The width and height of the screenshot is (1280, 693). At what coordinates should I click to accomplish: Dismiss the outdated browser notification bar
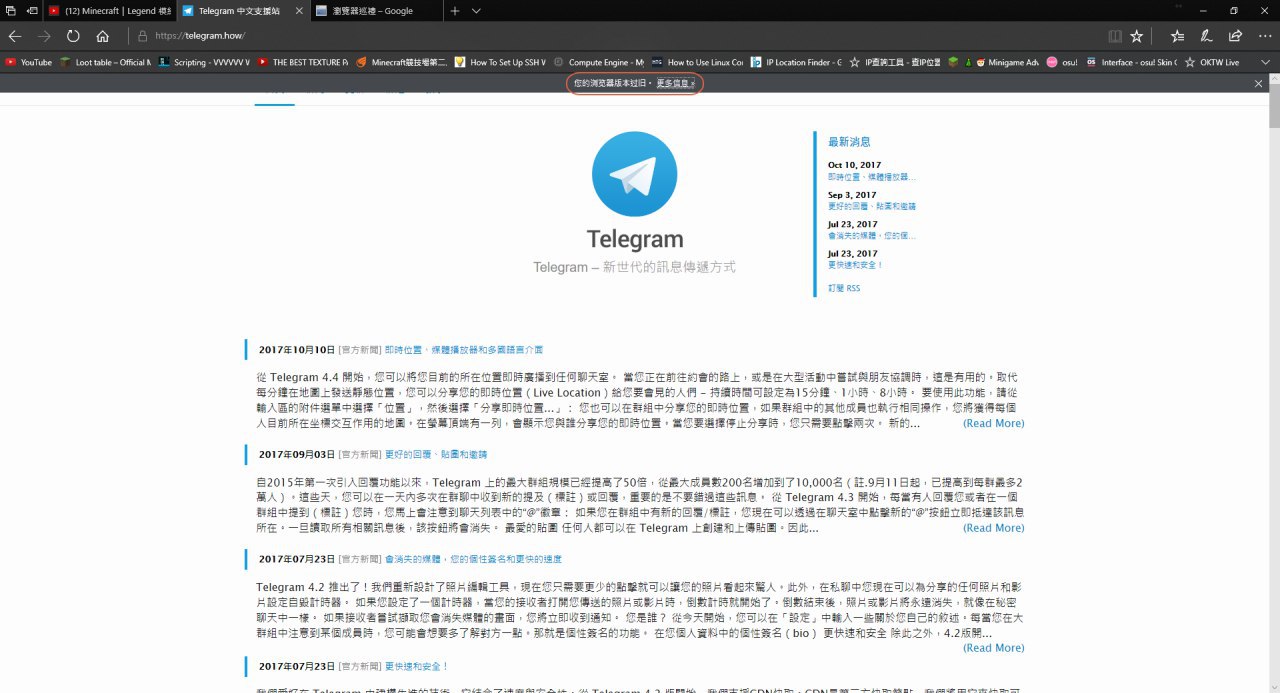[1259, 84]
